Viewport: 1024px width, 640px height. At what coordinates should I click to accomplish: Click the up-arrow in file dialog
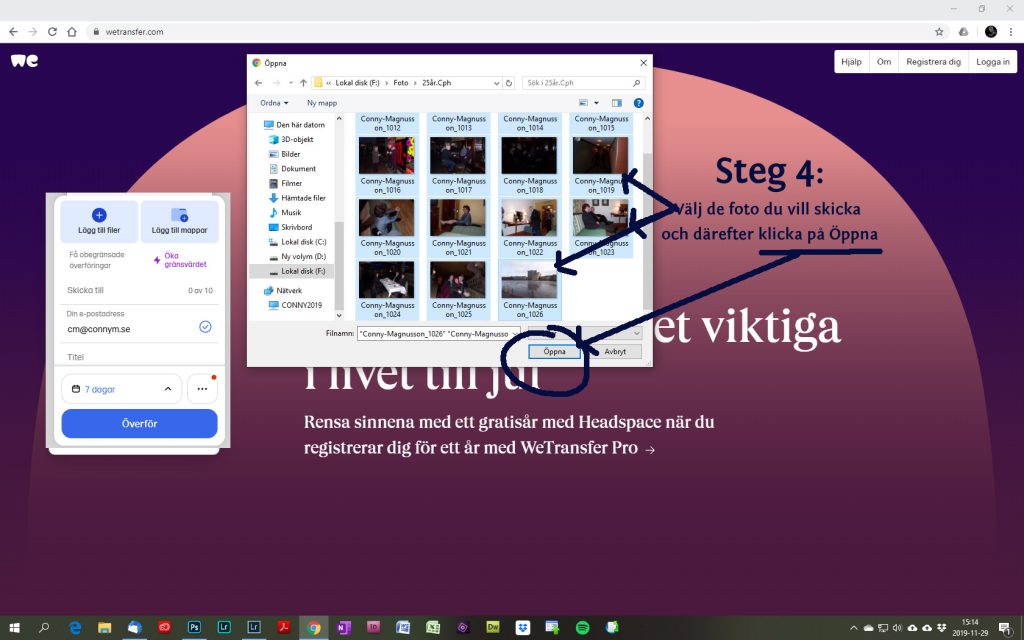pyautogui.click(x=303, y=83)
